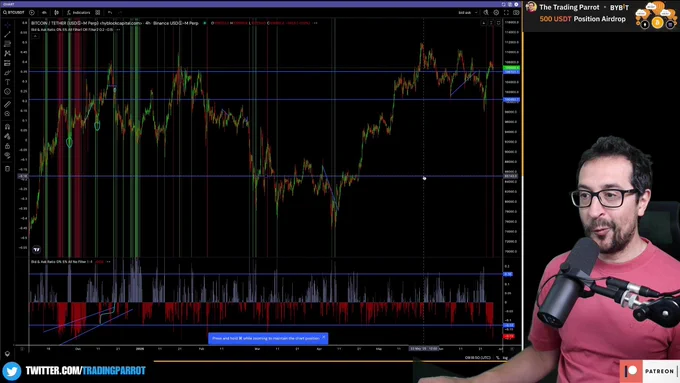The height and width of the screenshot is (383, 680).
Task: Select the brush drawing tool
Action: point(7,73)
